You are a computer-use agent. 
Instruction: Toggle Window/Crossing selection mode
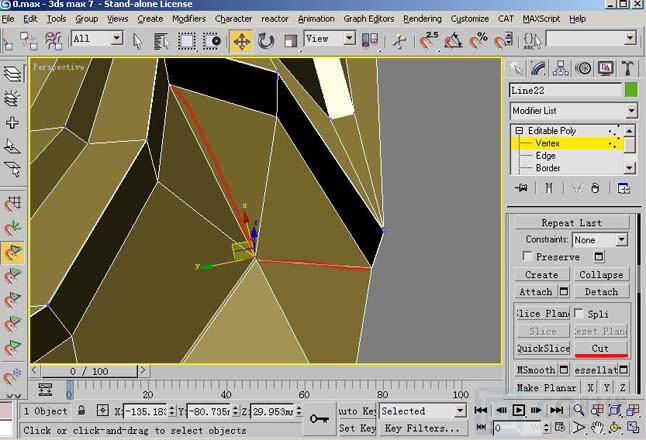tap(212, 41)
